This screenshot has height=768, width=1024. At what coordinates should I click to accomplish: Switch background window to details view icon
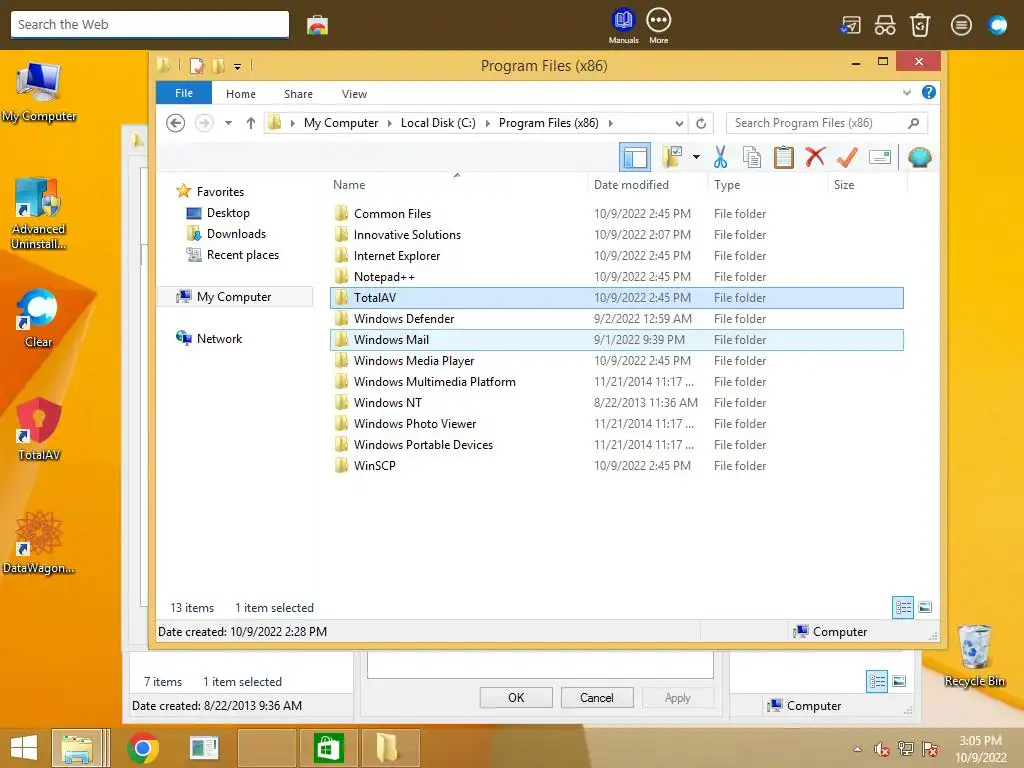click(876, 682)
